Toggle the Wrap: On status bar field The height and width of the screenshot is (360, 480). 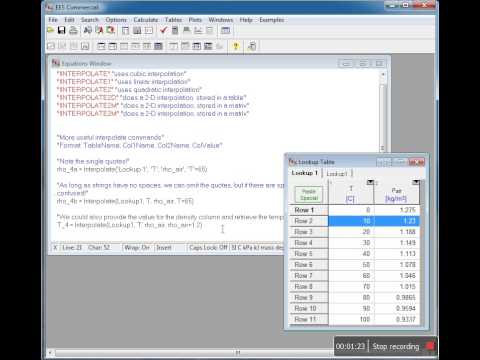click(x=137, y=248)
